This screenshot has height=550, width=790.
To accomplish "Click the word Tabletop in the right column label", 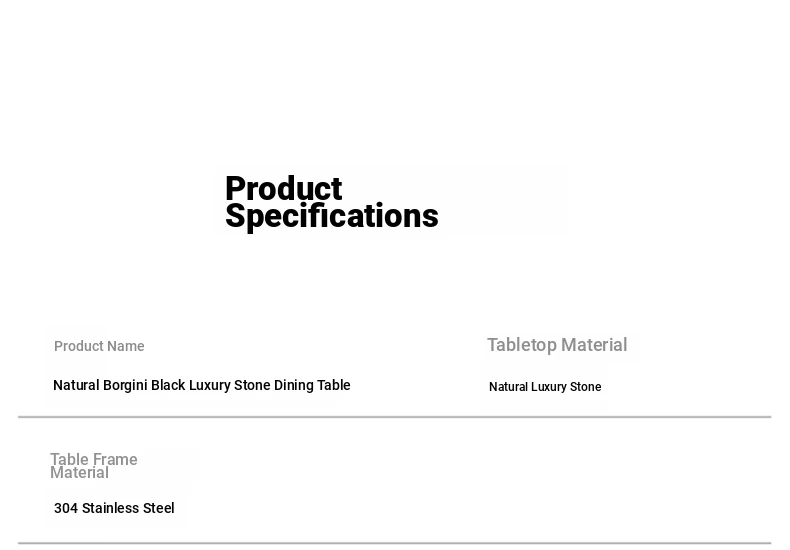I will click(x=521, y=345).
